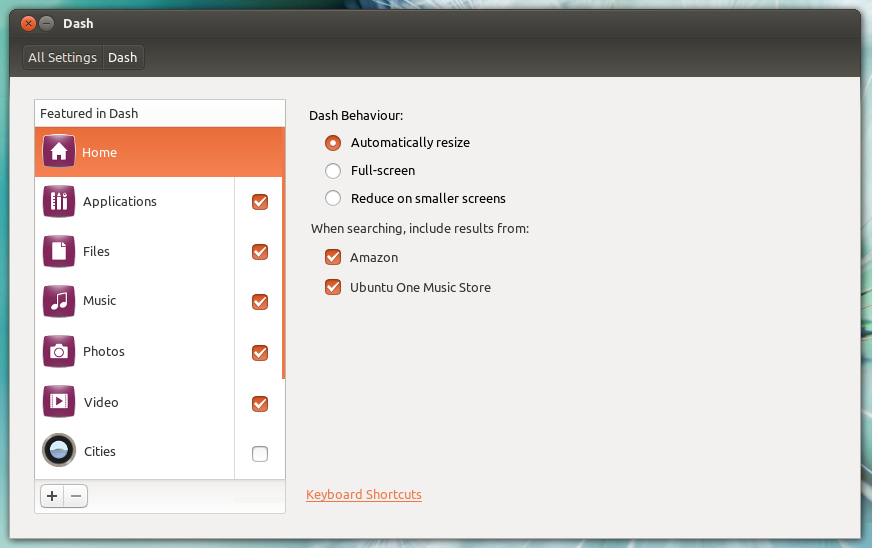Click the Dash breadcrumb button
Viewport: 872px width, 548px height.
click(x=123, y=57)
